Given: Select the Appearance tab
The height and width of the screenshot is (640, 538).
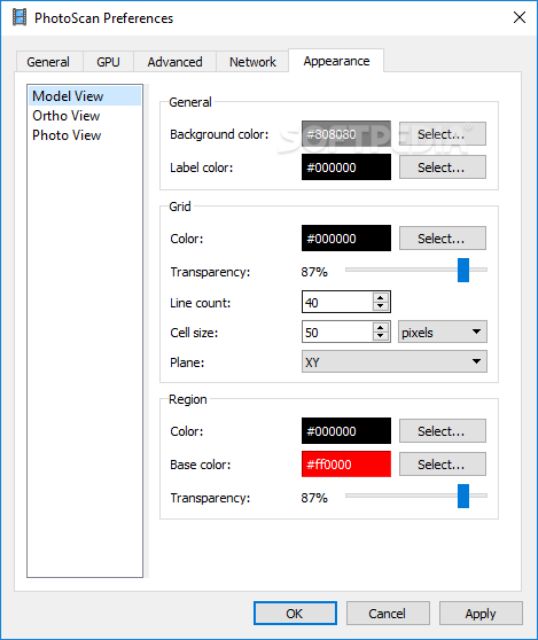Looking at the screenshot, I should [336, 61].
